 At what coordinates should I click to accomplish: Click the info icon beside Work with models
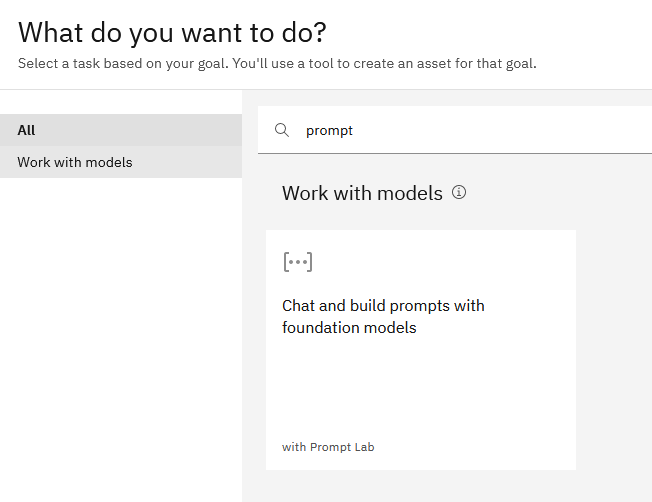point(459,192)
